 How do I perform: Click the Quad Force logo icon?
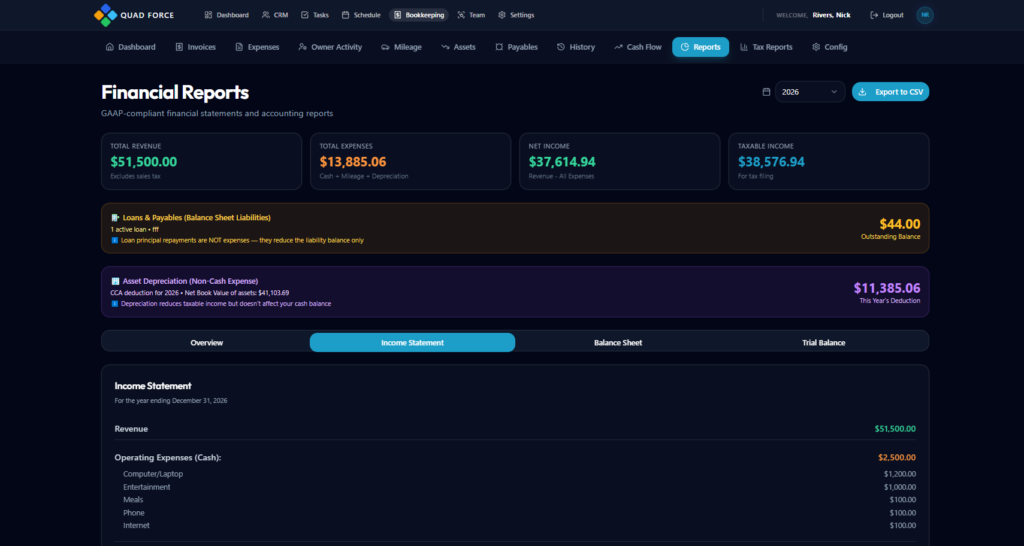(103, 15)
